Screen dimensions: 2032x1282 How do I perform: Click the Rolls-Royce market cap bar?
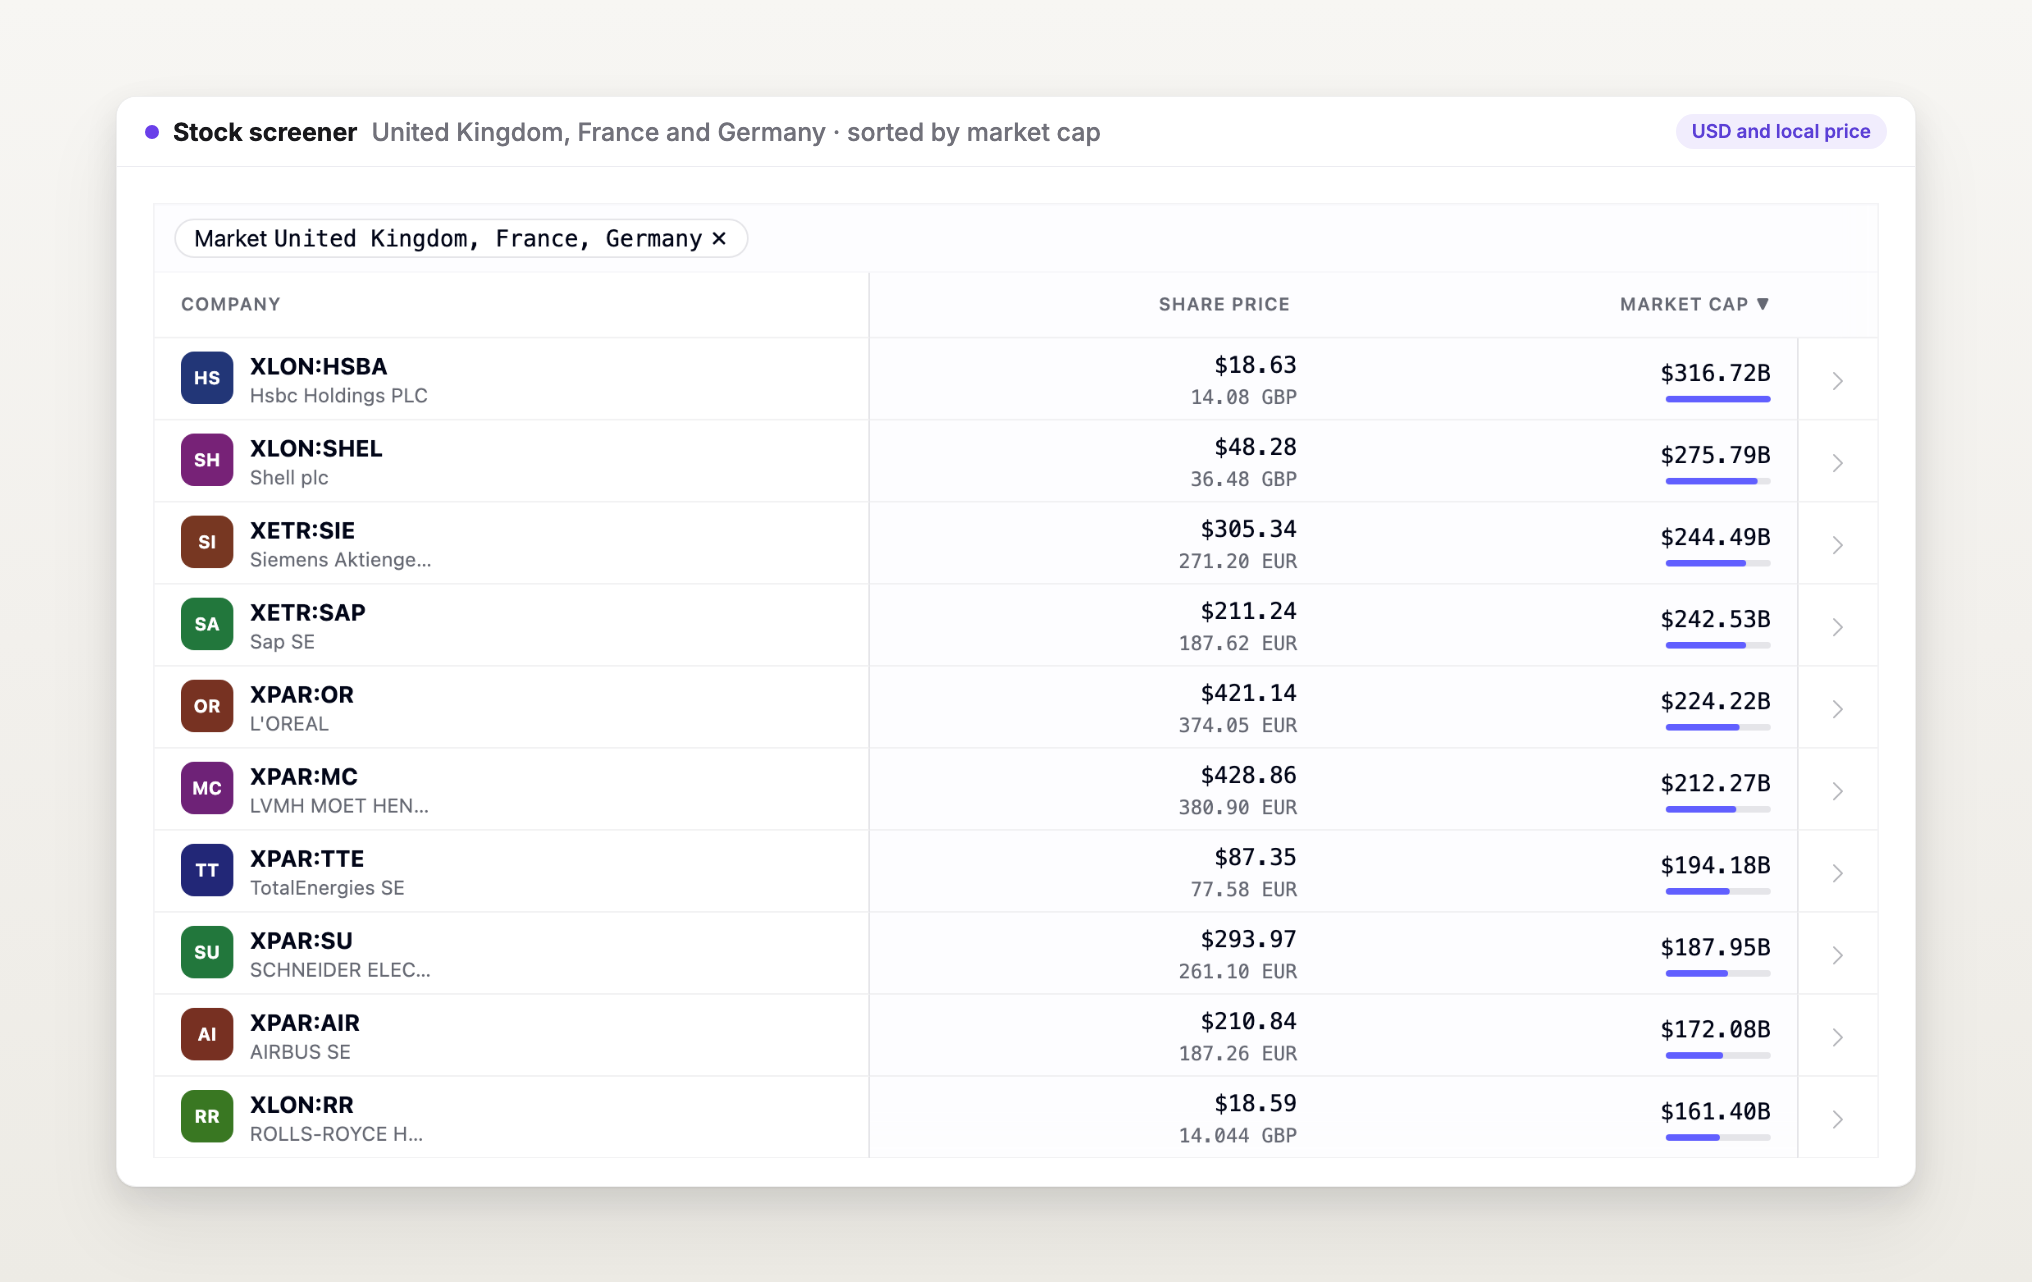[1718, 1137]
